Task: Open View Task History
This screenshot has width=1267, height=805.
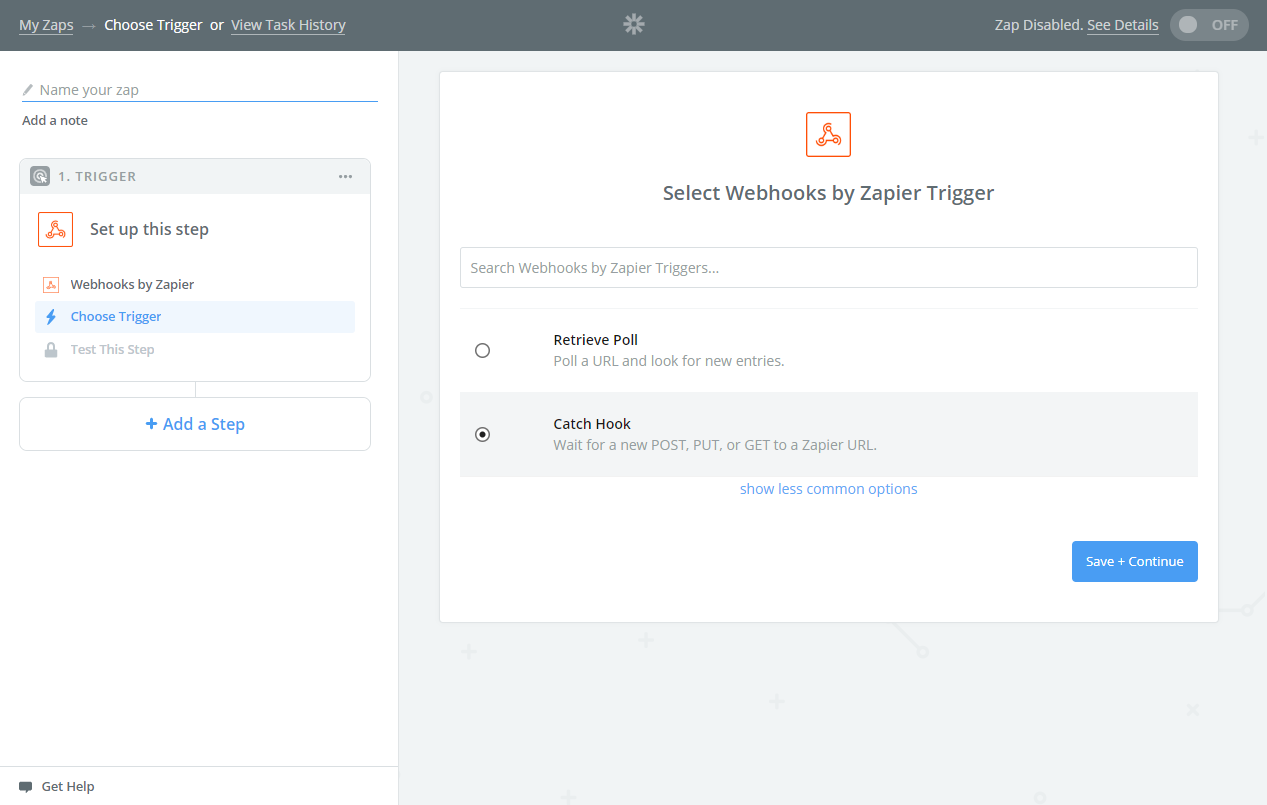Action: (x=288, y=25)
